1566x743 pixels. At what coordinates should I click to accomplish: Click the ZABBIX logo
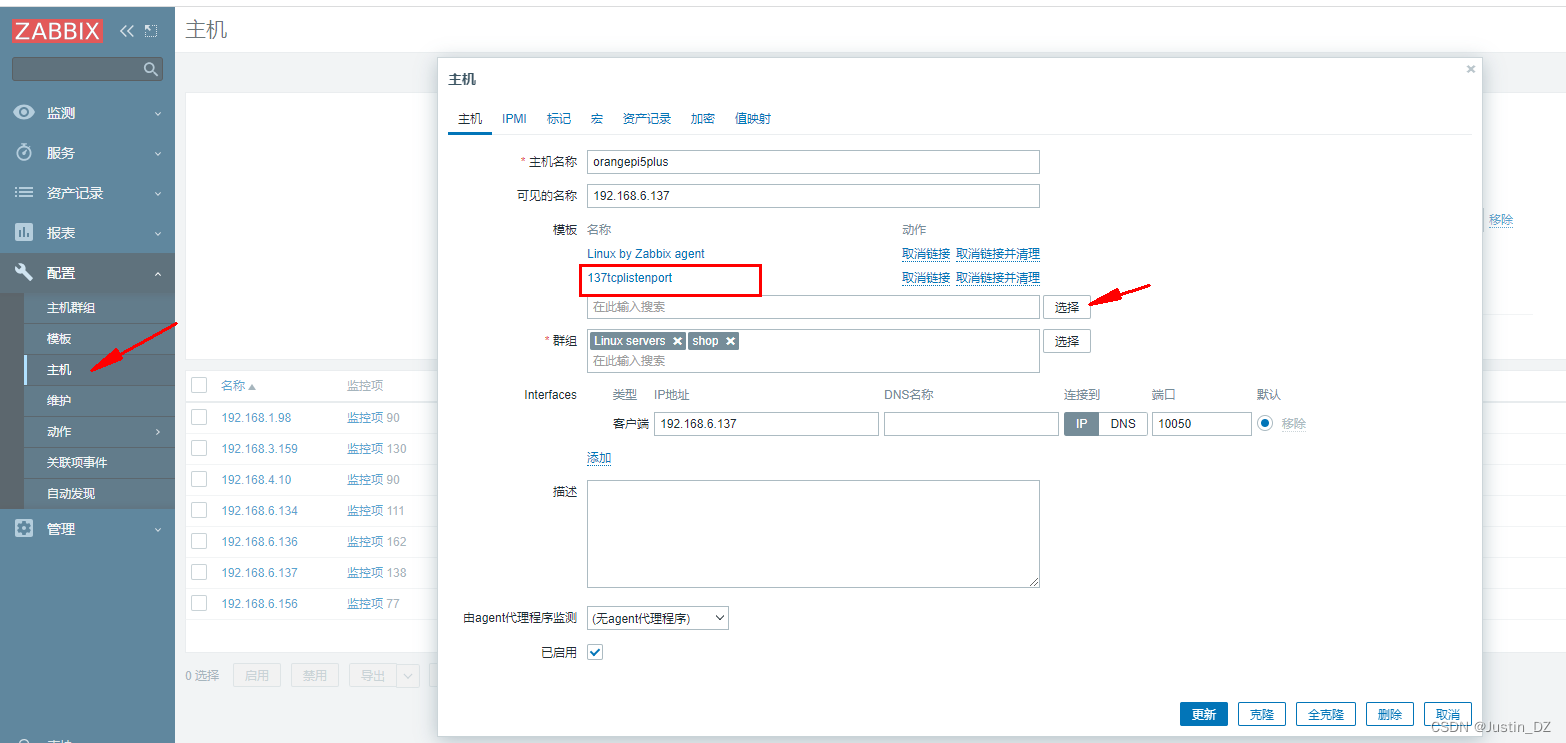[57, 31]
